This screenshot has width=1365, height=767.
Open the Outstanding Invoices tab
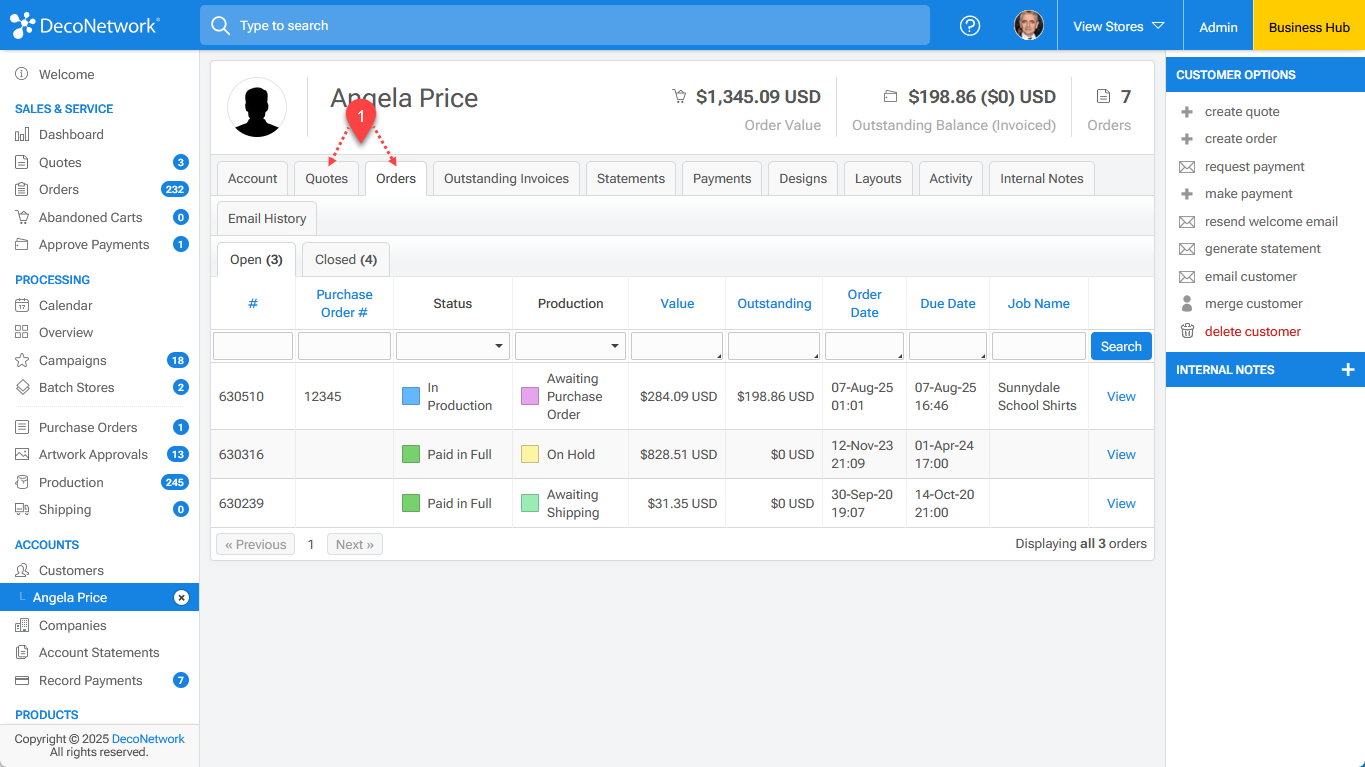point(506,178)
